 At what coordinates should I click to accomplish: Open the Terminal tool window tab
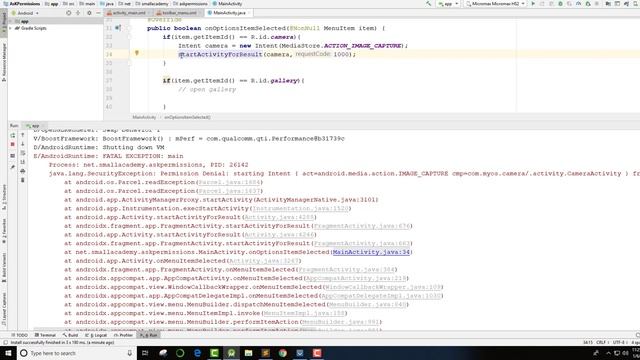tap(45, 335)
